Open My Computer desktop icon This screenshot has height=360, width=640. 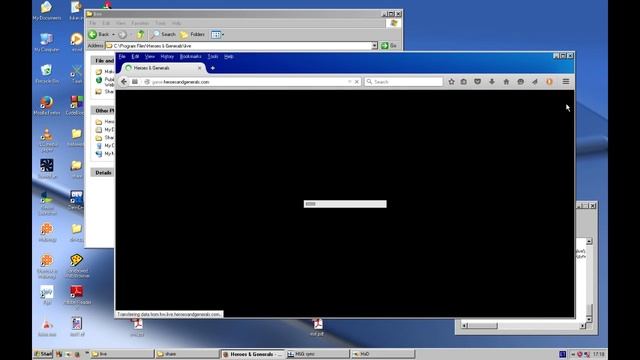pyautogui.click(x=47, y=42)
